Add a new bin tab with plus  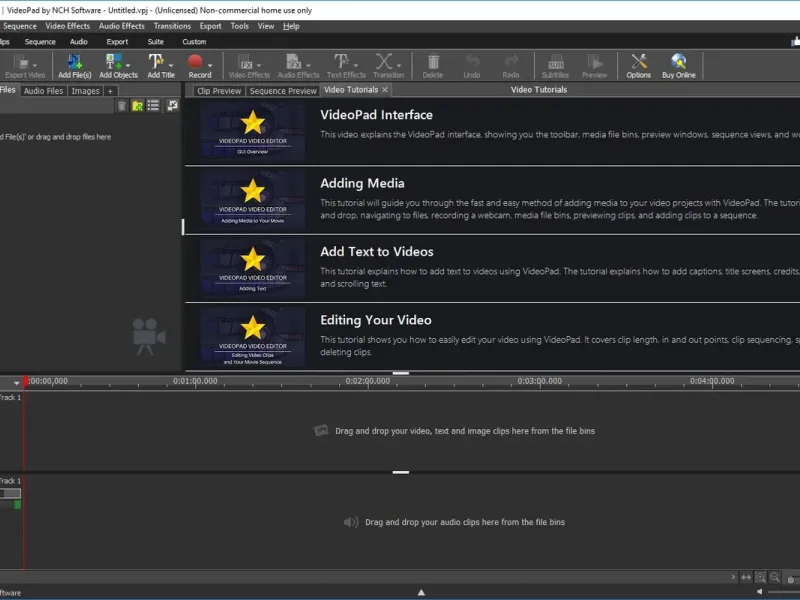(110, 91)
